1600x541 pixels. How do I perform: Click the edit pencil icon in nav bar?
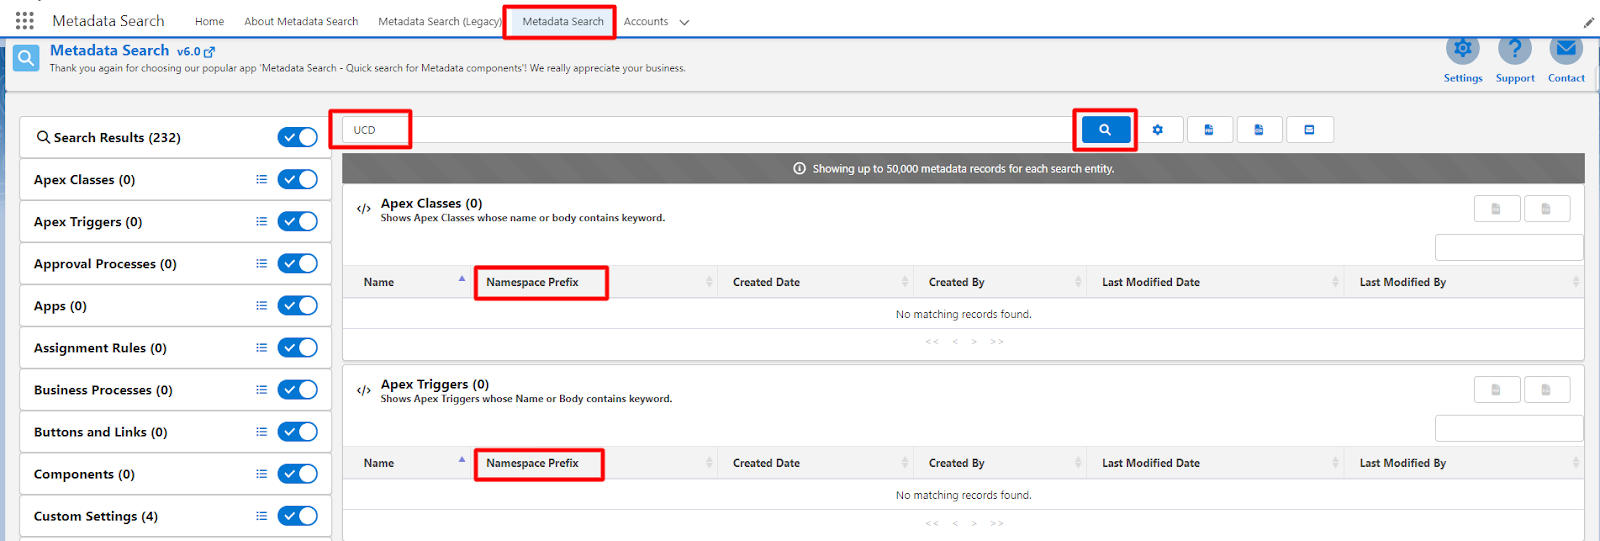pos(1589,22)
